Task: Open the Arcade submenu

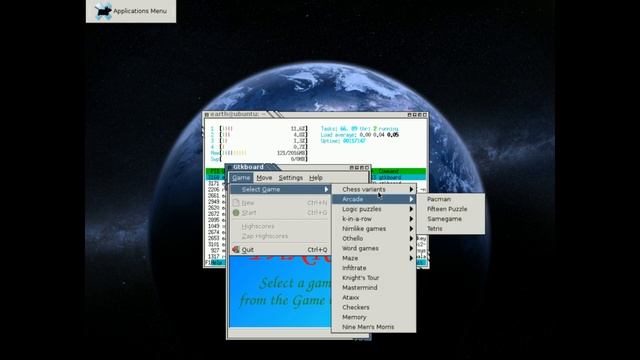Action: point(374,199)
